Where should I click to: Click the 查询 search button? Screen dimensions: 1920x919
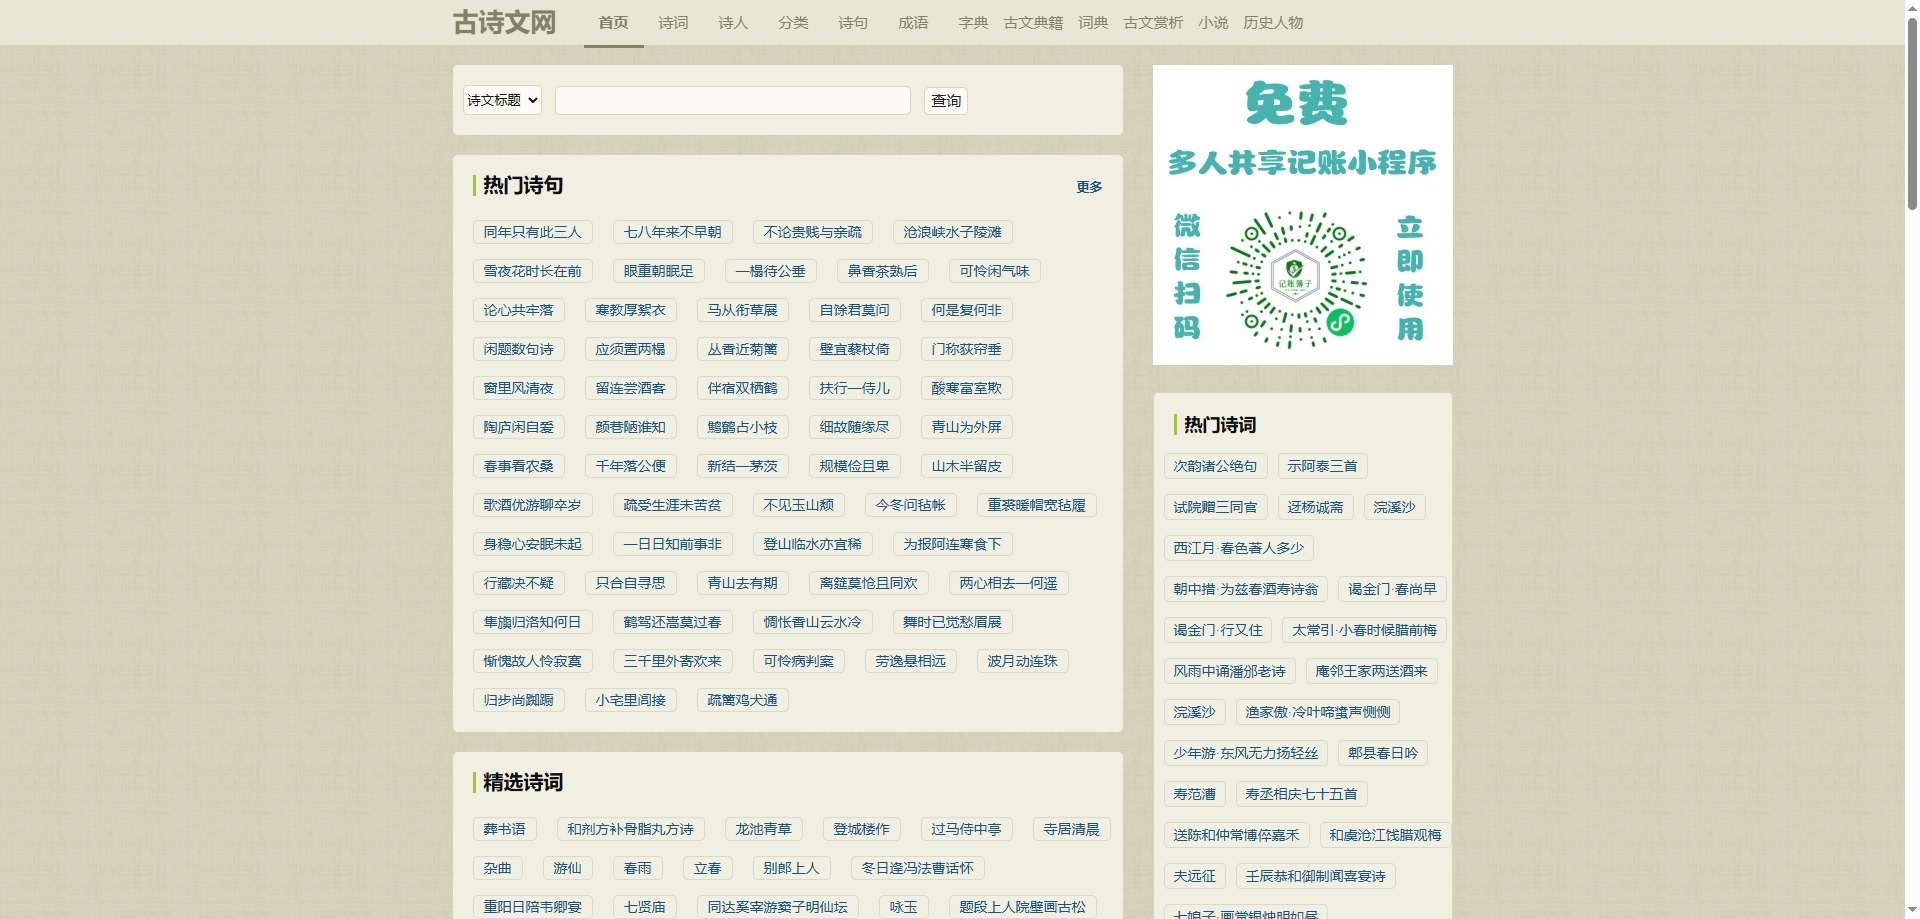(x=944, y=100)
